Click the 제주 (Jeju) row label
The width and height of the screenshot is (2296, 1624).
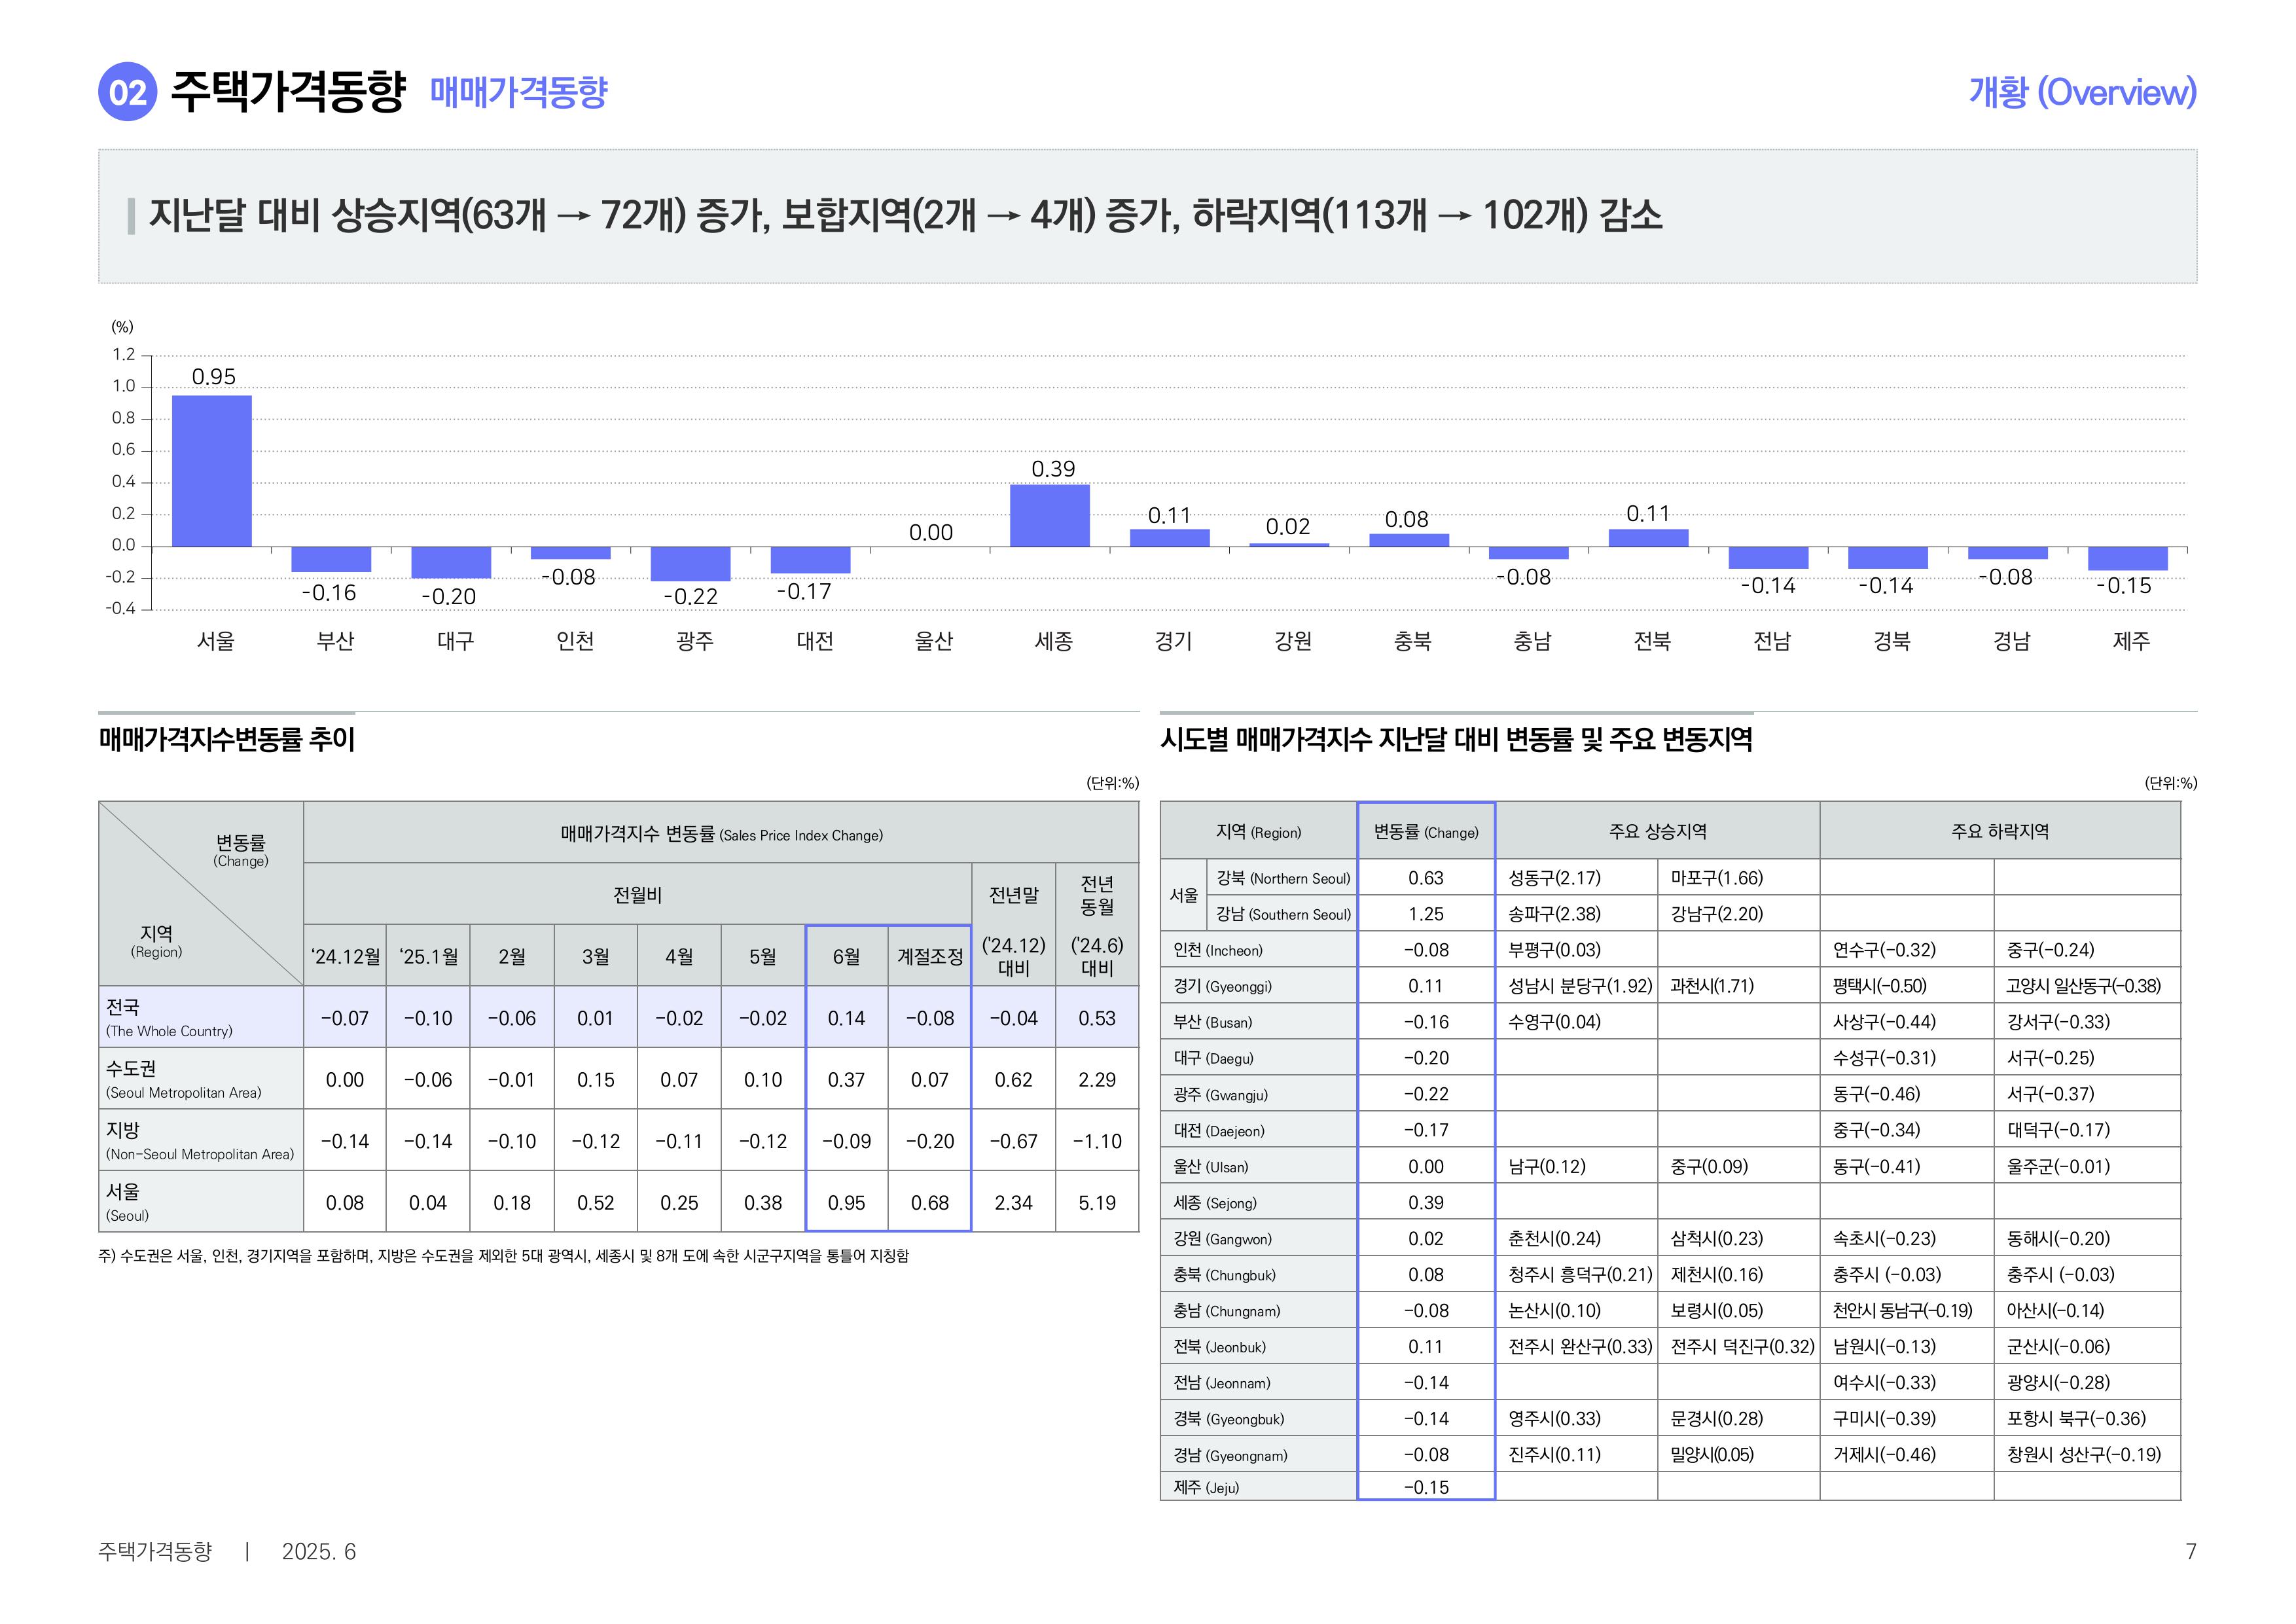coord(1206,1487)
